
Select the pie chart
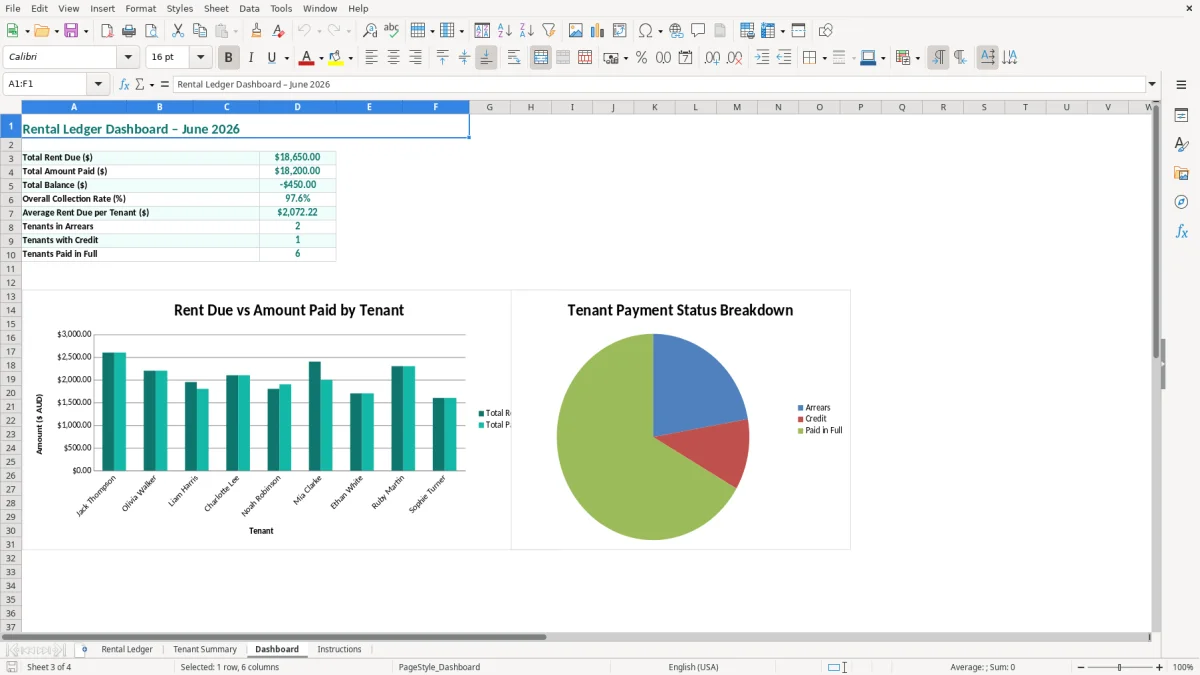(x=653, y=437)
